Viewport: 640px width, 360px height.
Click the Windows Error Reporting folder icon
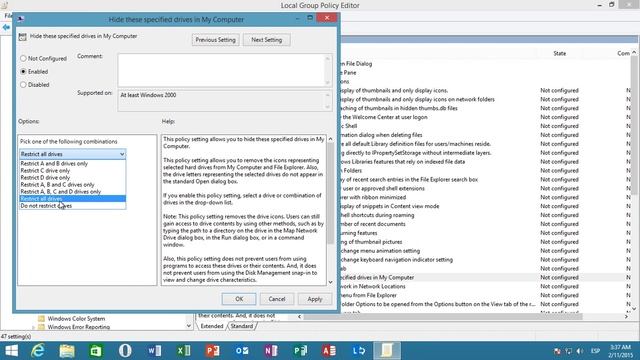coord(41,327)
